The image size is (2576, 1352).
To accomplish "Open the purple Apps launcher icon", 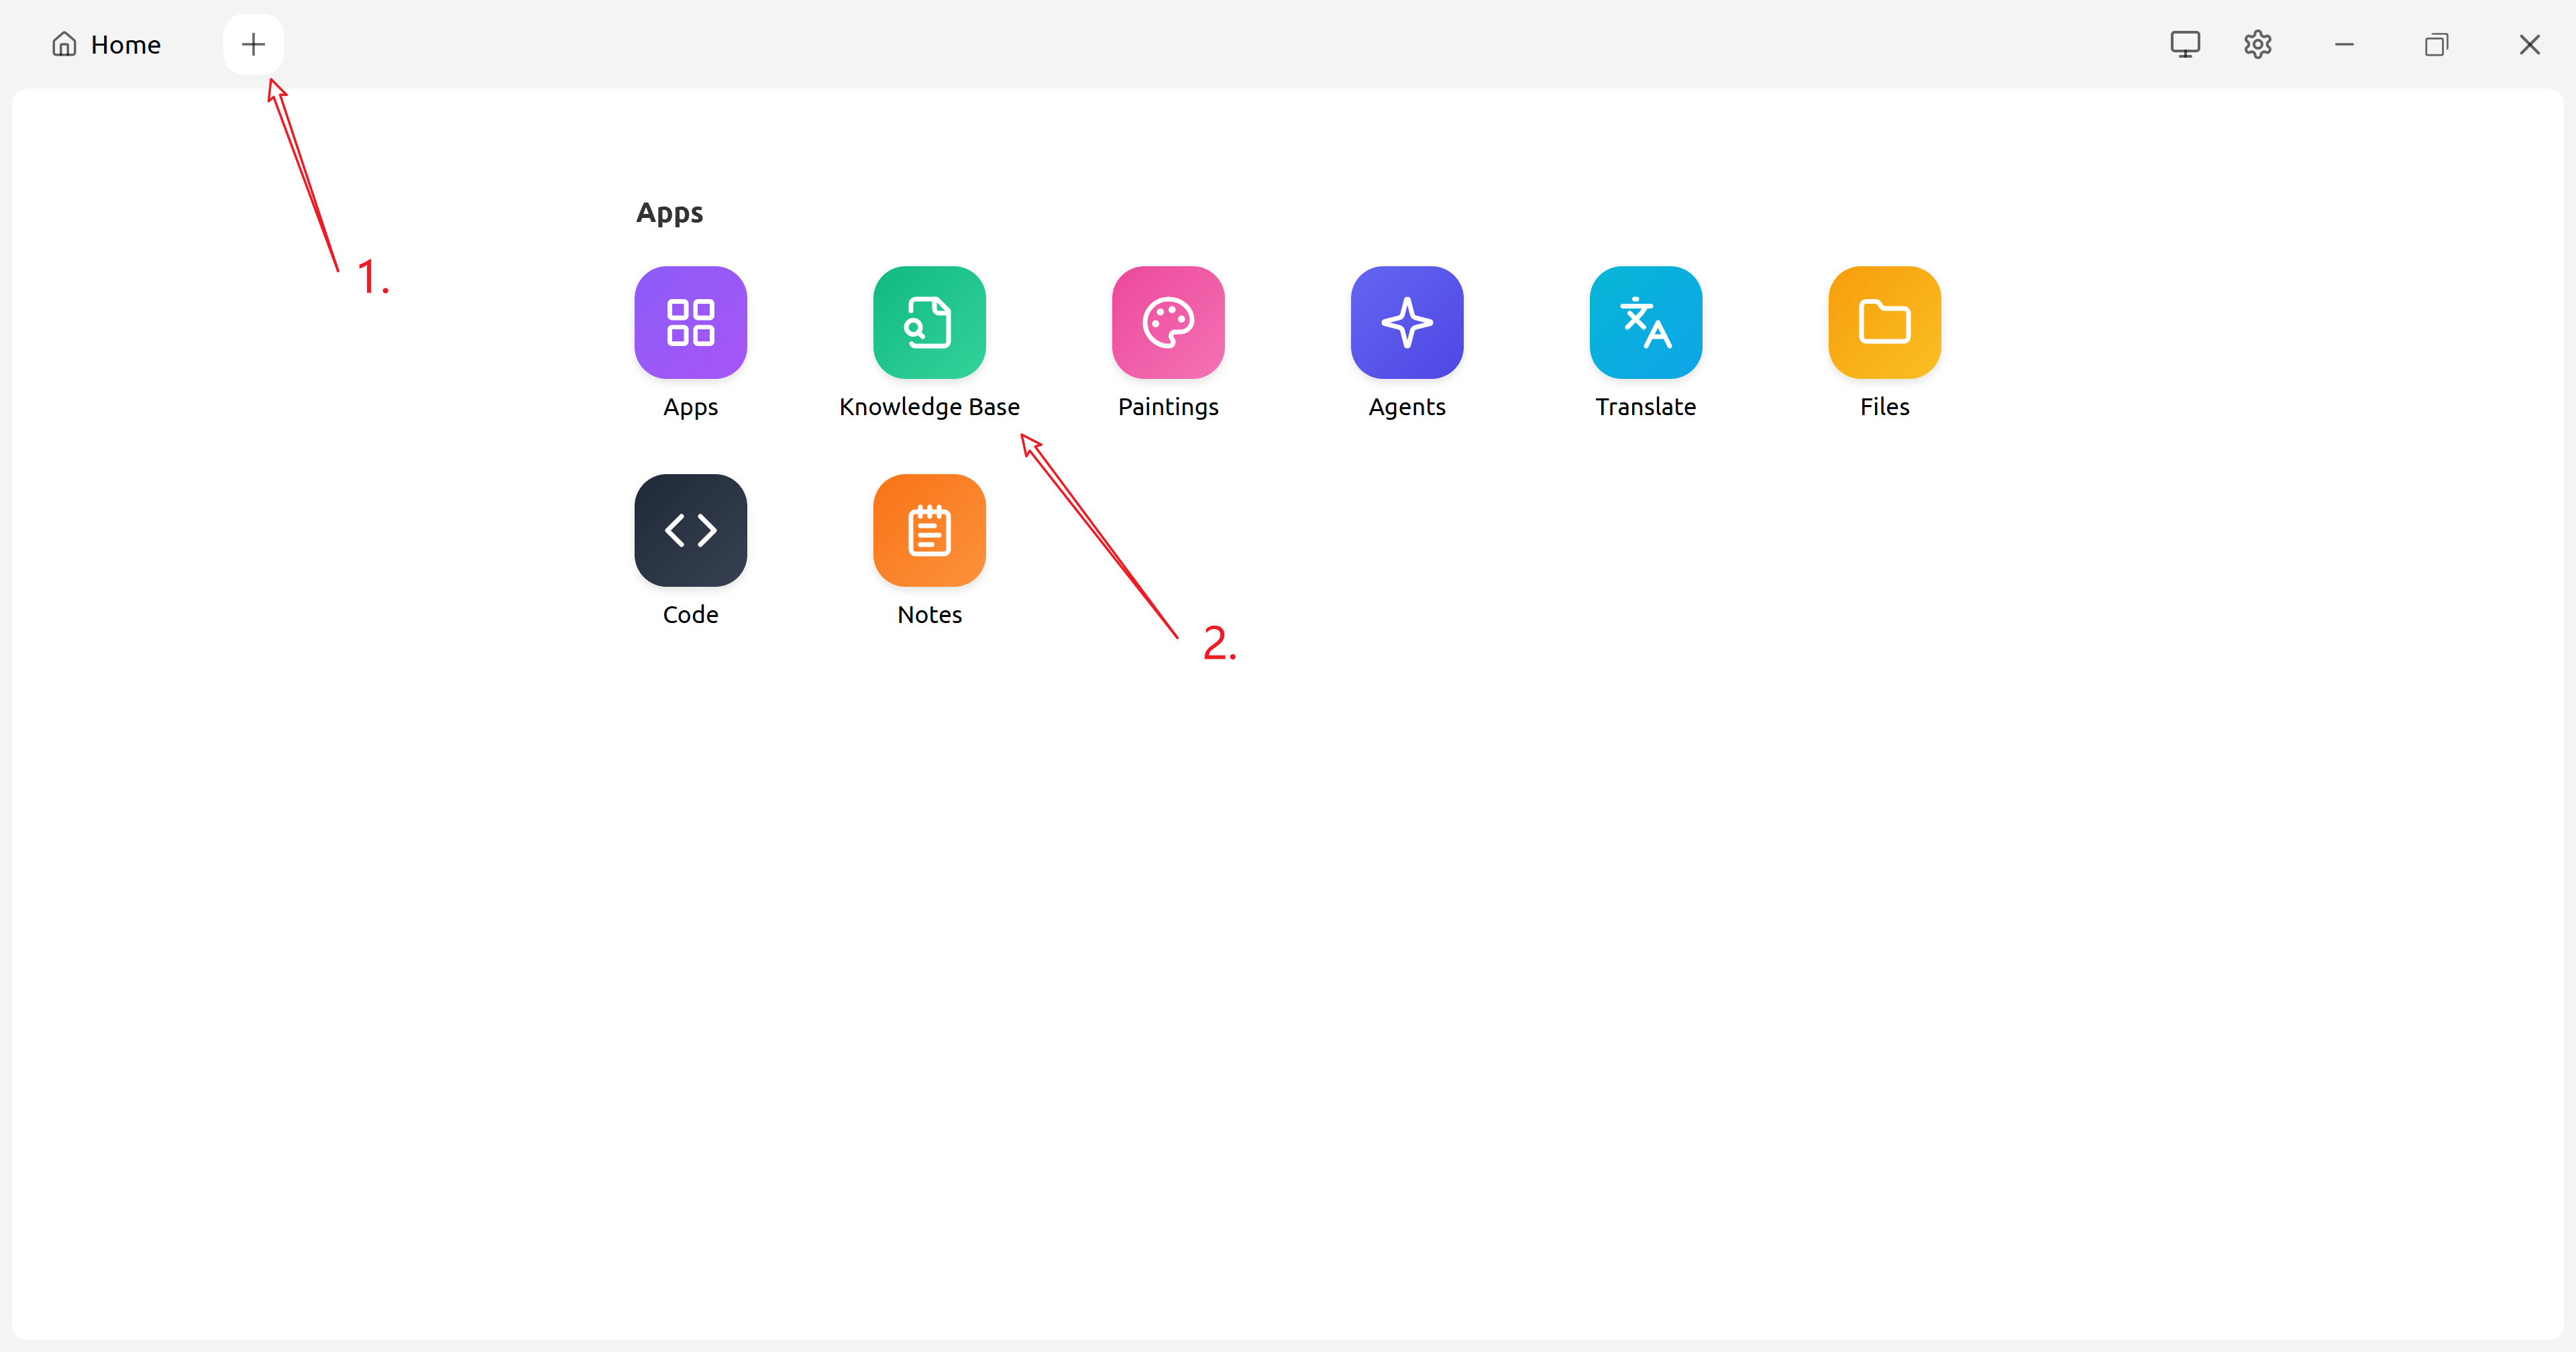I will (690, 322).
